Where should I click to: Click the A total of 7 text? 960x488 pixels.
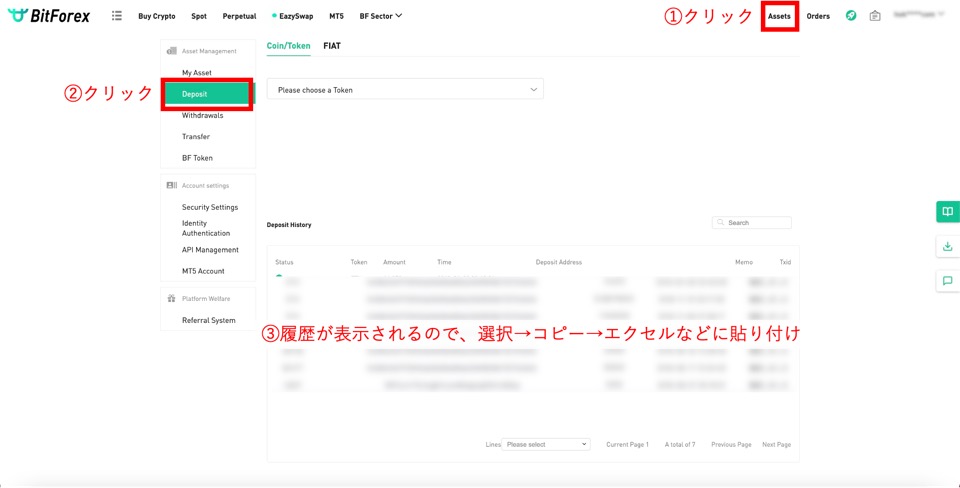pos(680,445)
